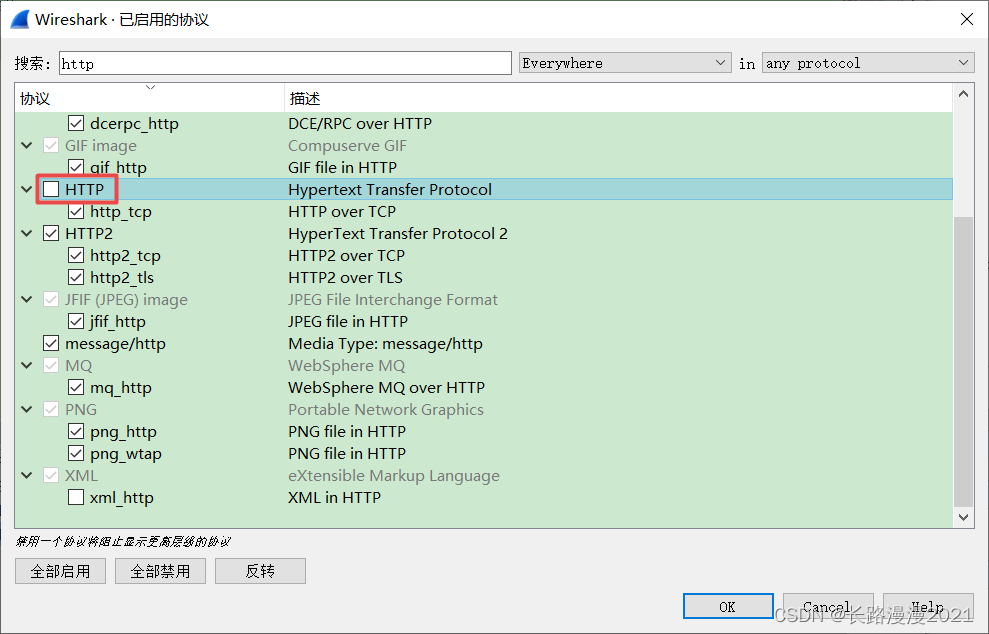This screenshot has width=989, height=634.
Task: Click the search field containing http
Action: pos(285,63)
